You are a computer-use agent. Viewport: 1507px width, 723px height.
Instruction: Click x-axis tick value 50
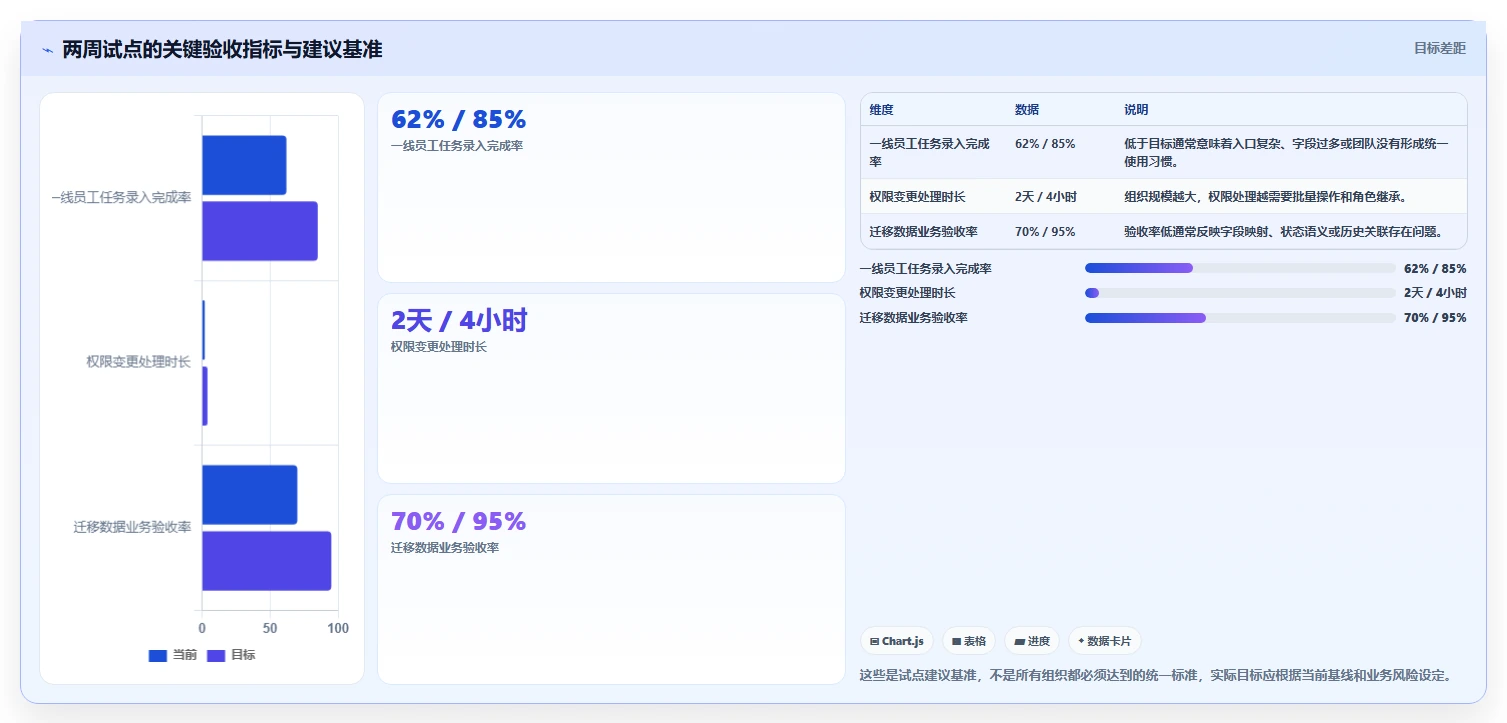[270, 628]
